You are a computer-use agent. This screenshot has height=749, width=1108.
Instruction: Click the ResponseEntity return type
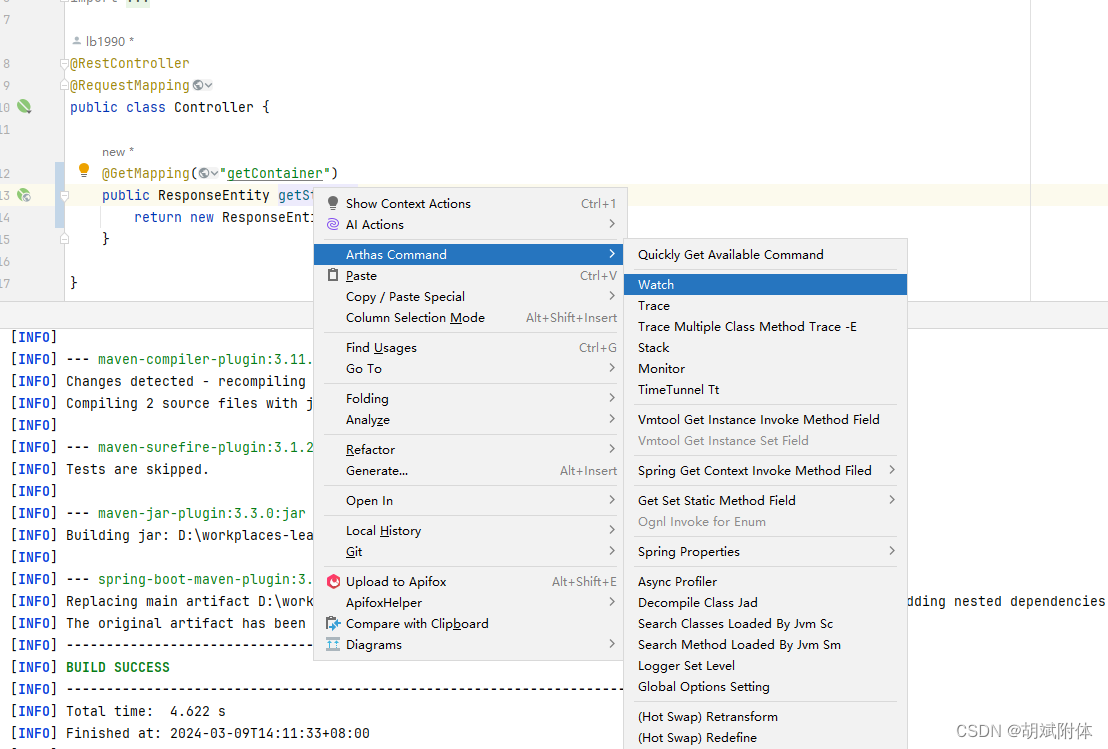(213, 195)
